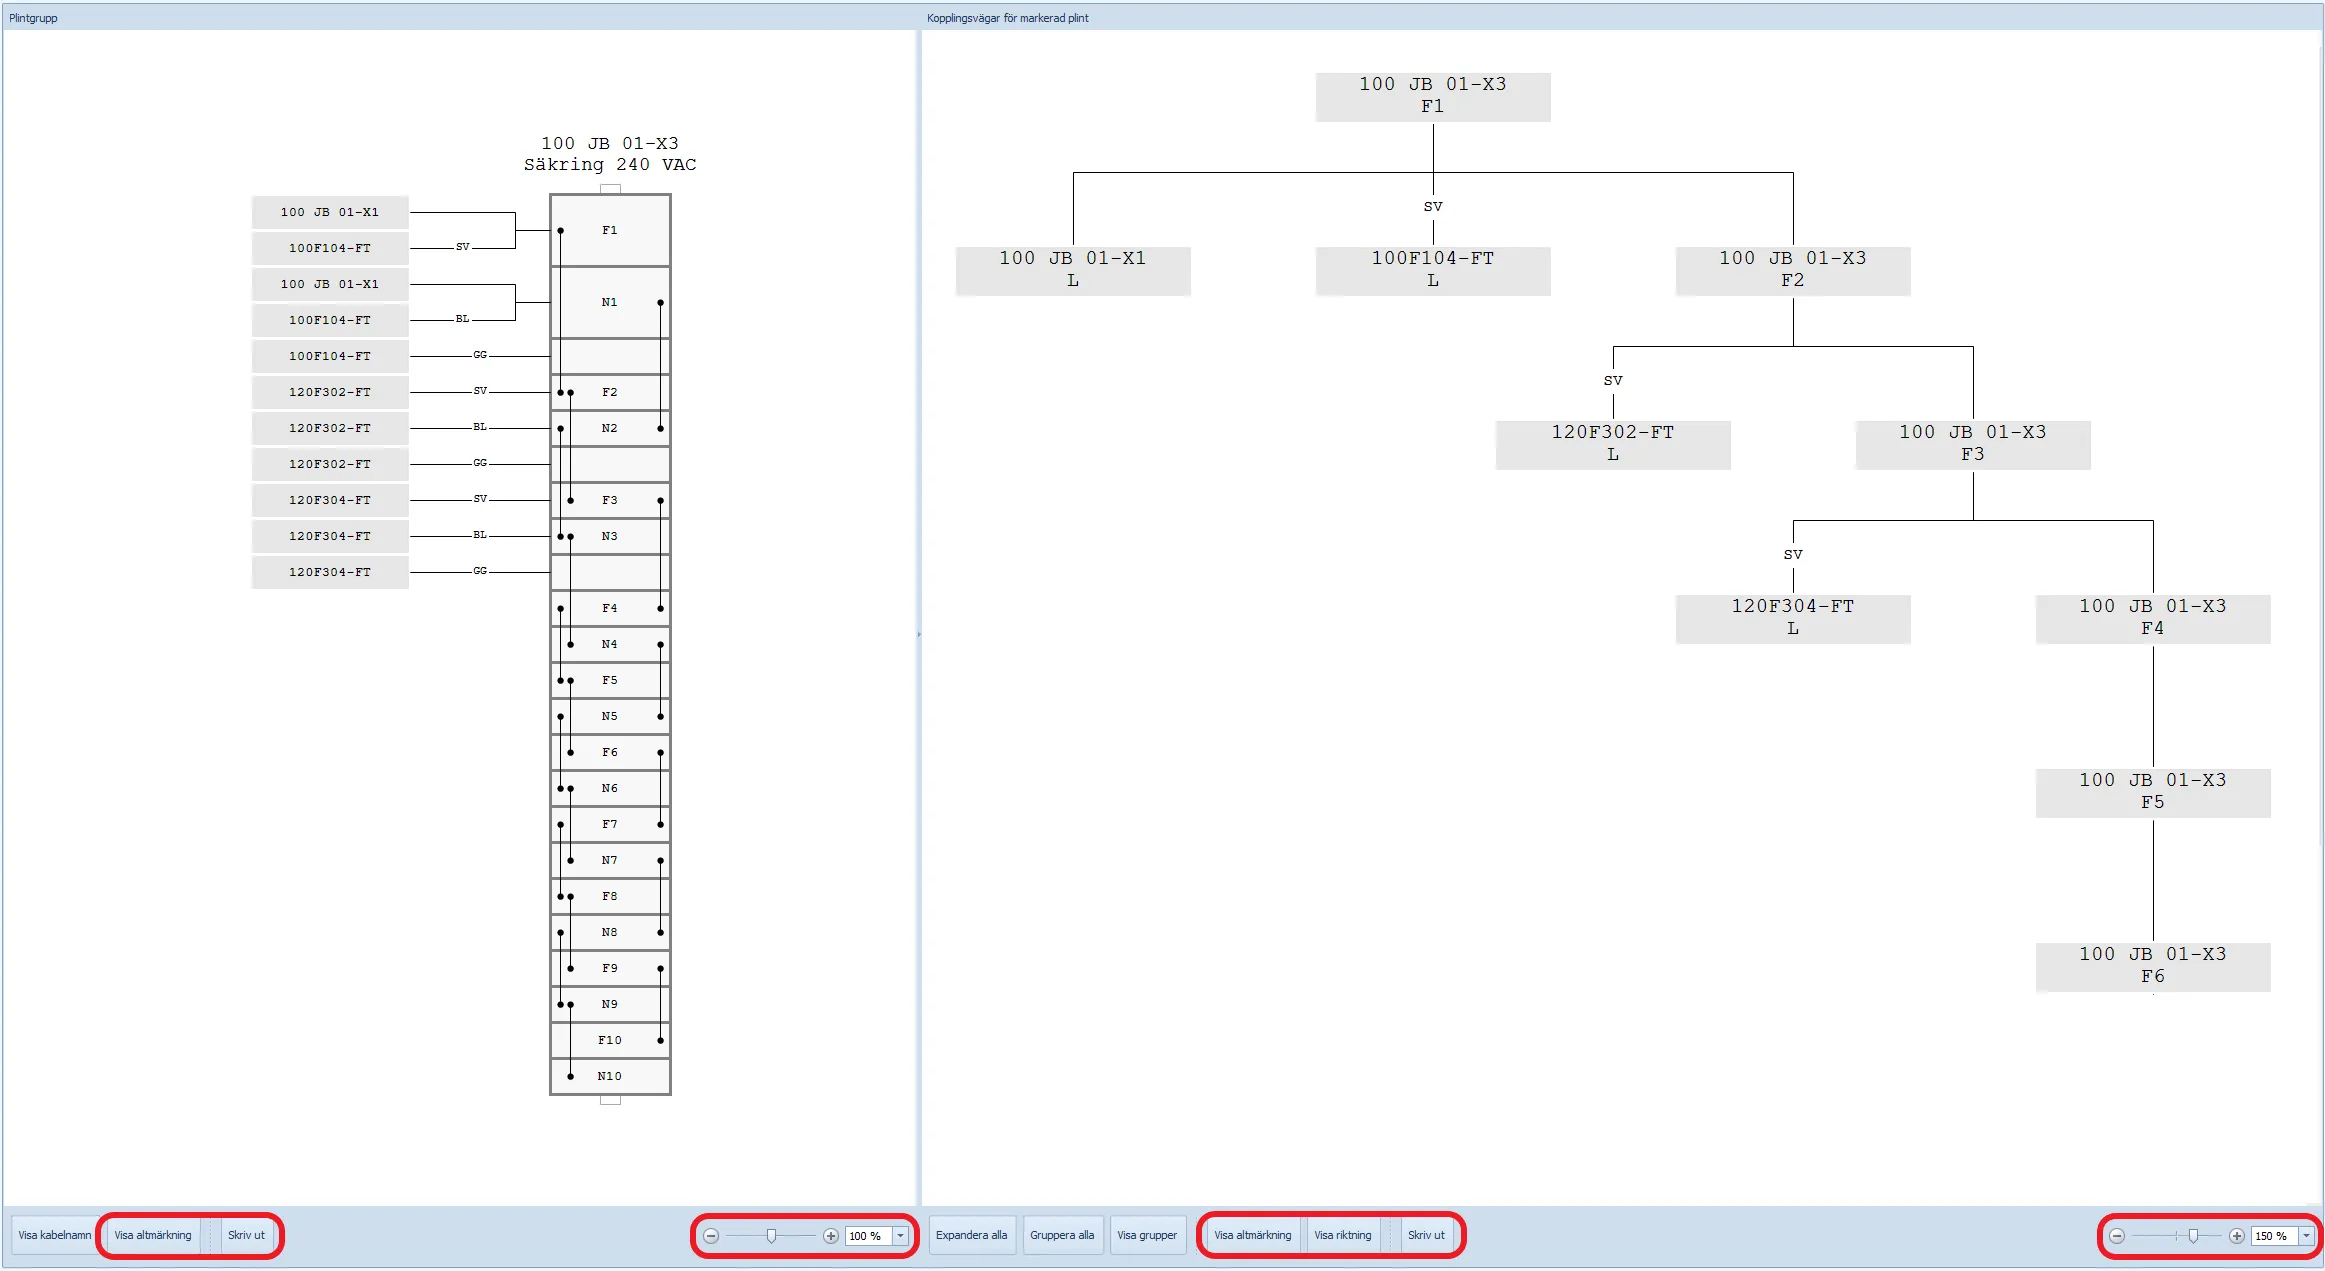Click the Plintgrupp zoom slider handle
Viewport: 2325px width, 1271px height.
[771, 1236]
